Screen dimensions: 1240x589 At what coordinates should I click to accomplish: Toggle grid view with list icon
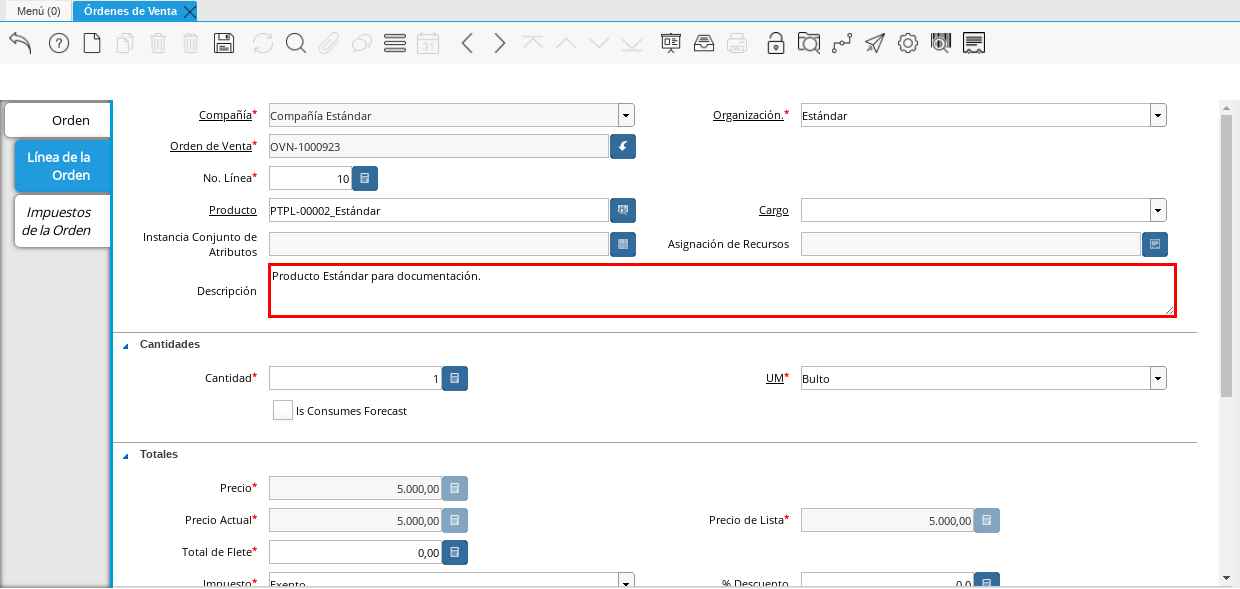394,43
